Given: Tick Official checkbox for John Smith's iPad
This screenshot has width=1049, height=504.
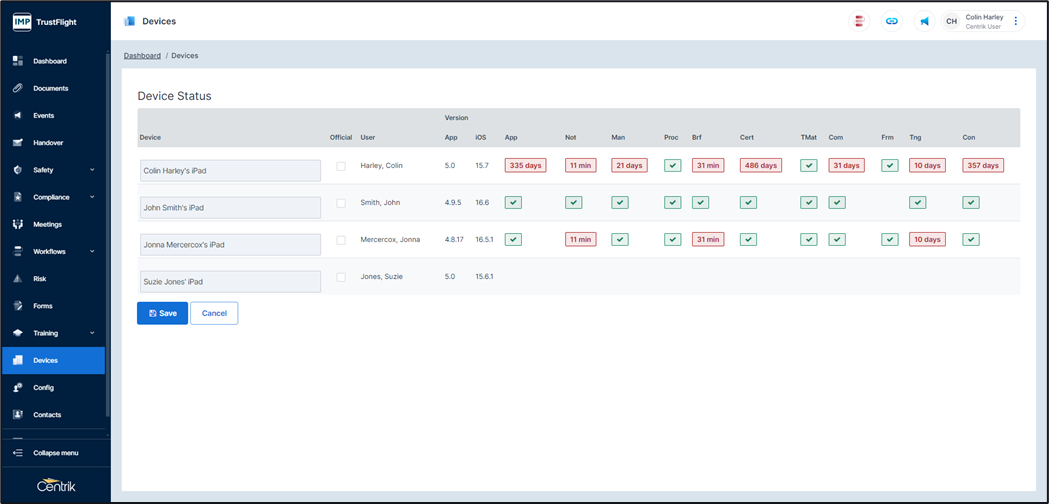Looking at the screenshot, I should click(341, 203).
